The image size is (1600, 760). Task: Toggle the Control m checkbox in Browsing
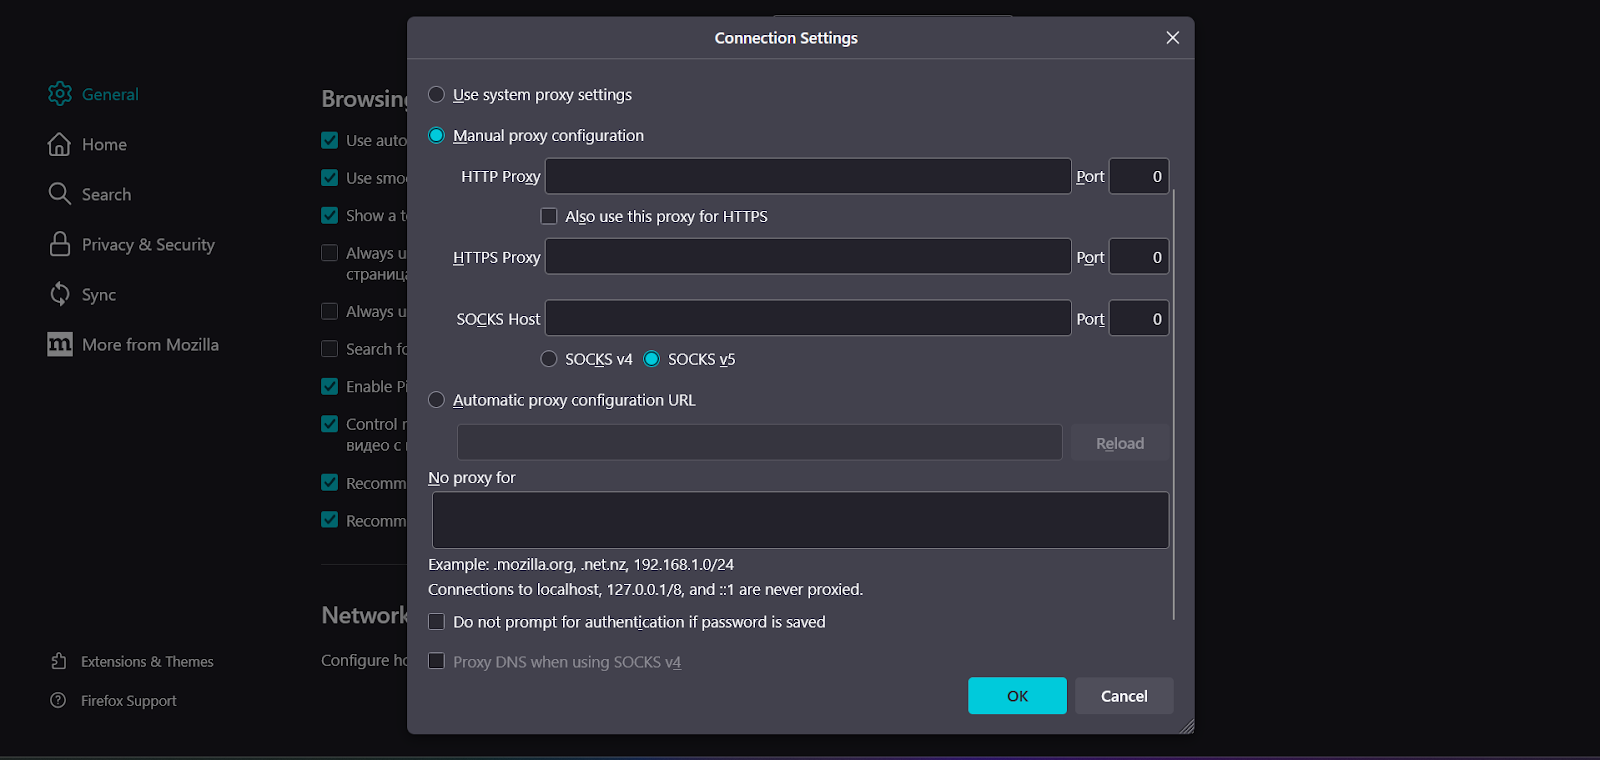(329, 423)
